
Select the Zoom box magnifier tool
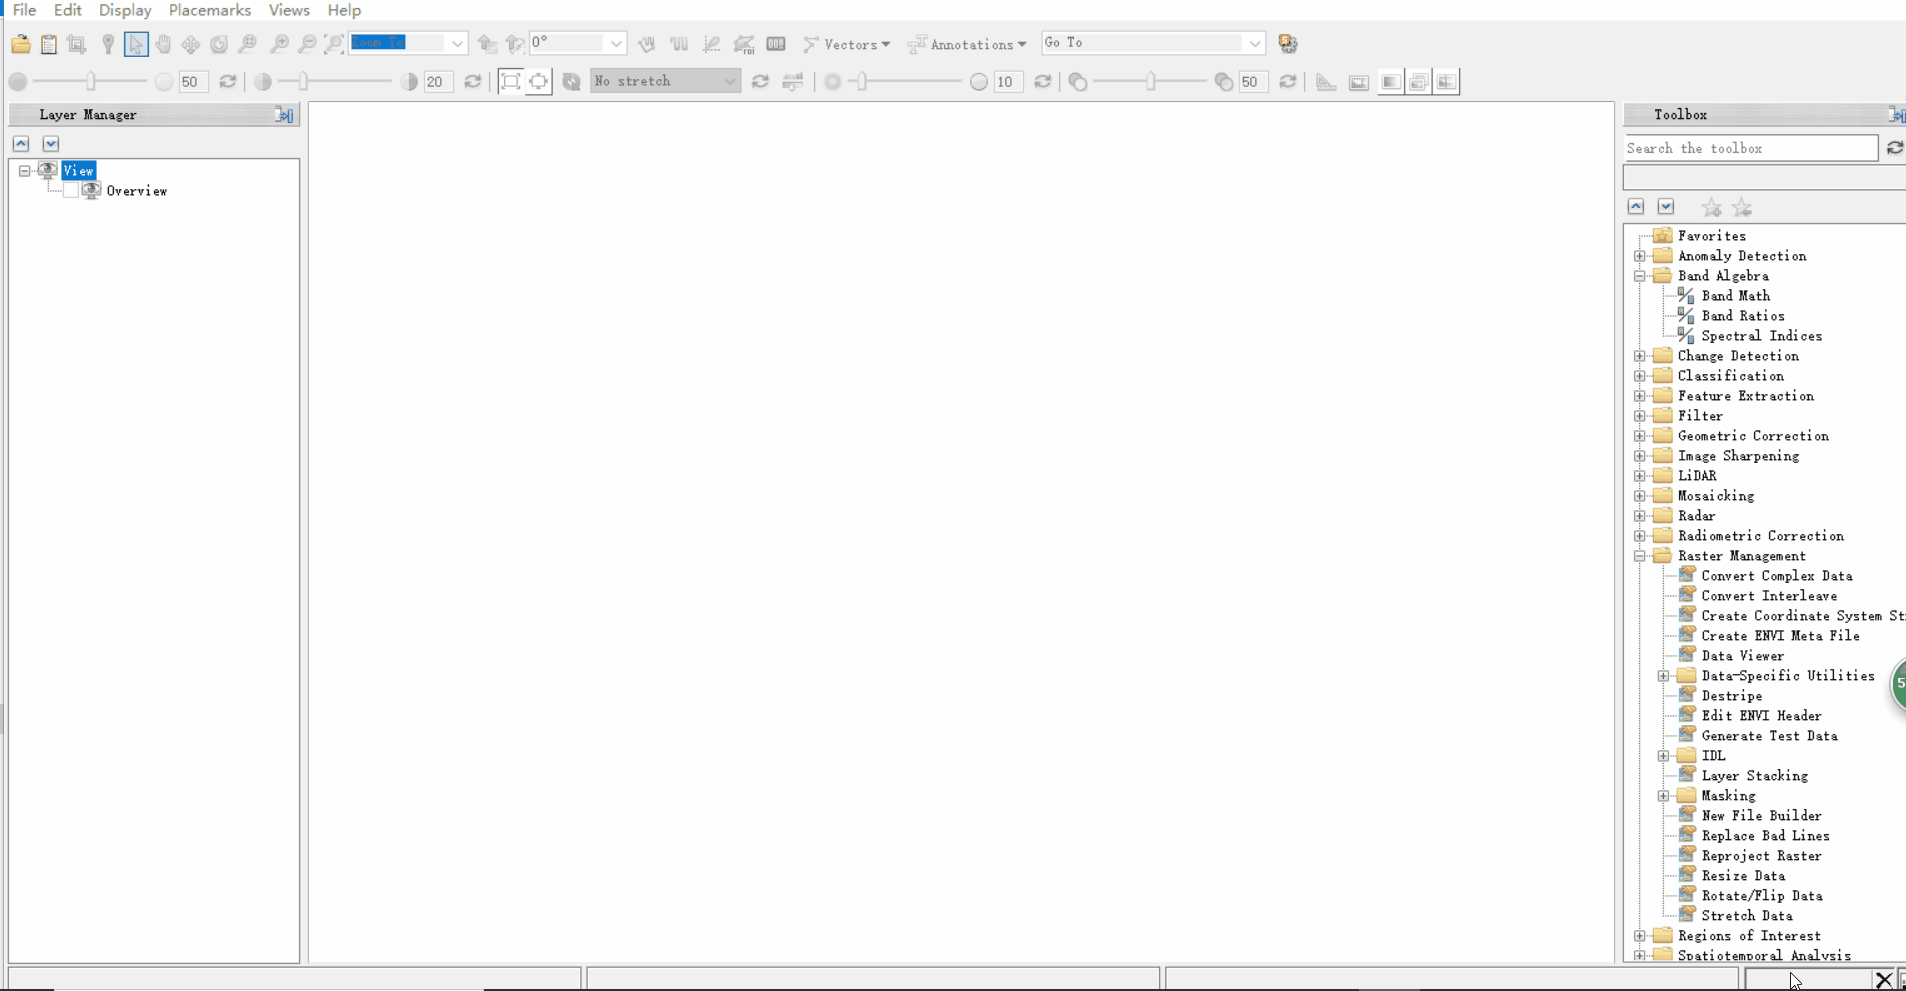248,44
